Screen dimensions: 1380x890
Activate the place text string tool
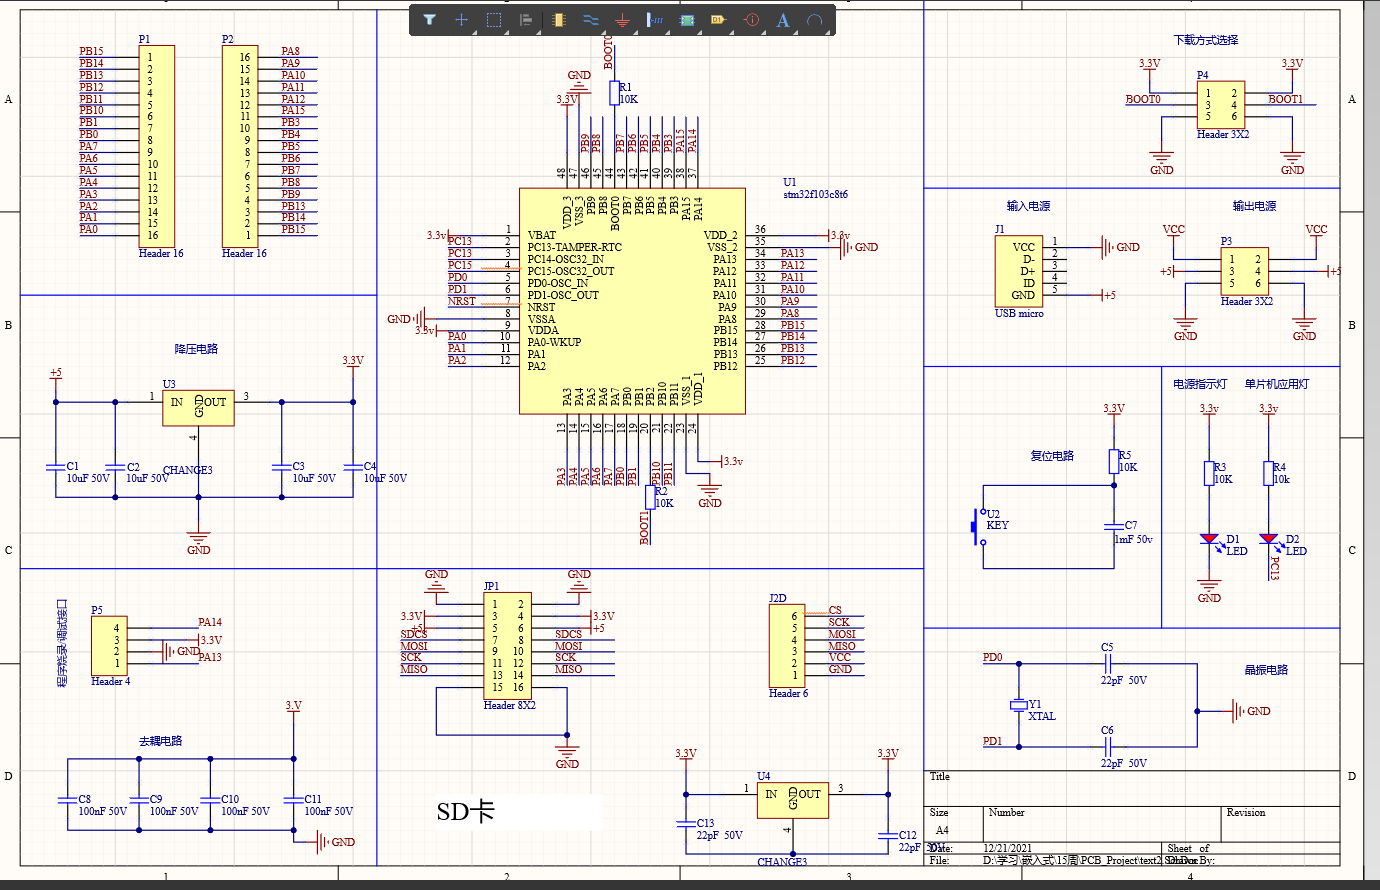pos(783,20)
